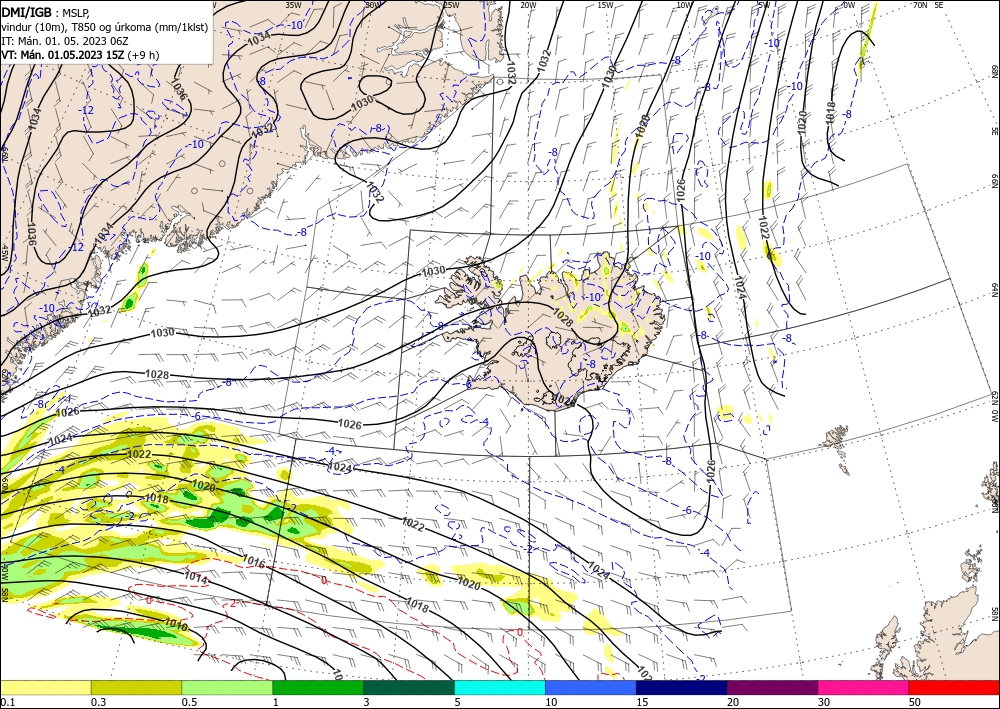The width and height of the screenshot is (1000, 709).
Task: Click the pink 30–50 legend swatch
Action: point(864,687)
